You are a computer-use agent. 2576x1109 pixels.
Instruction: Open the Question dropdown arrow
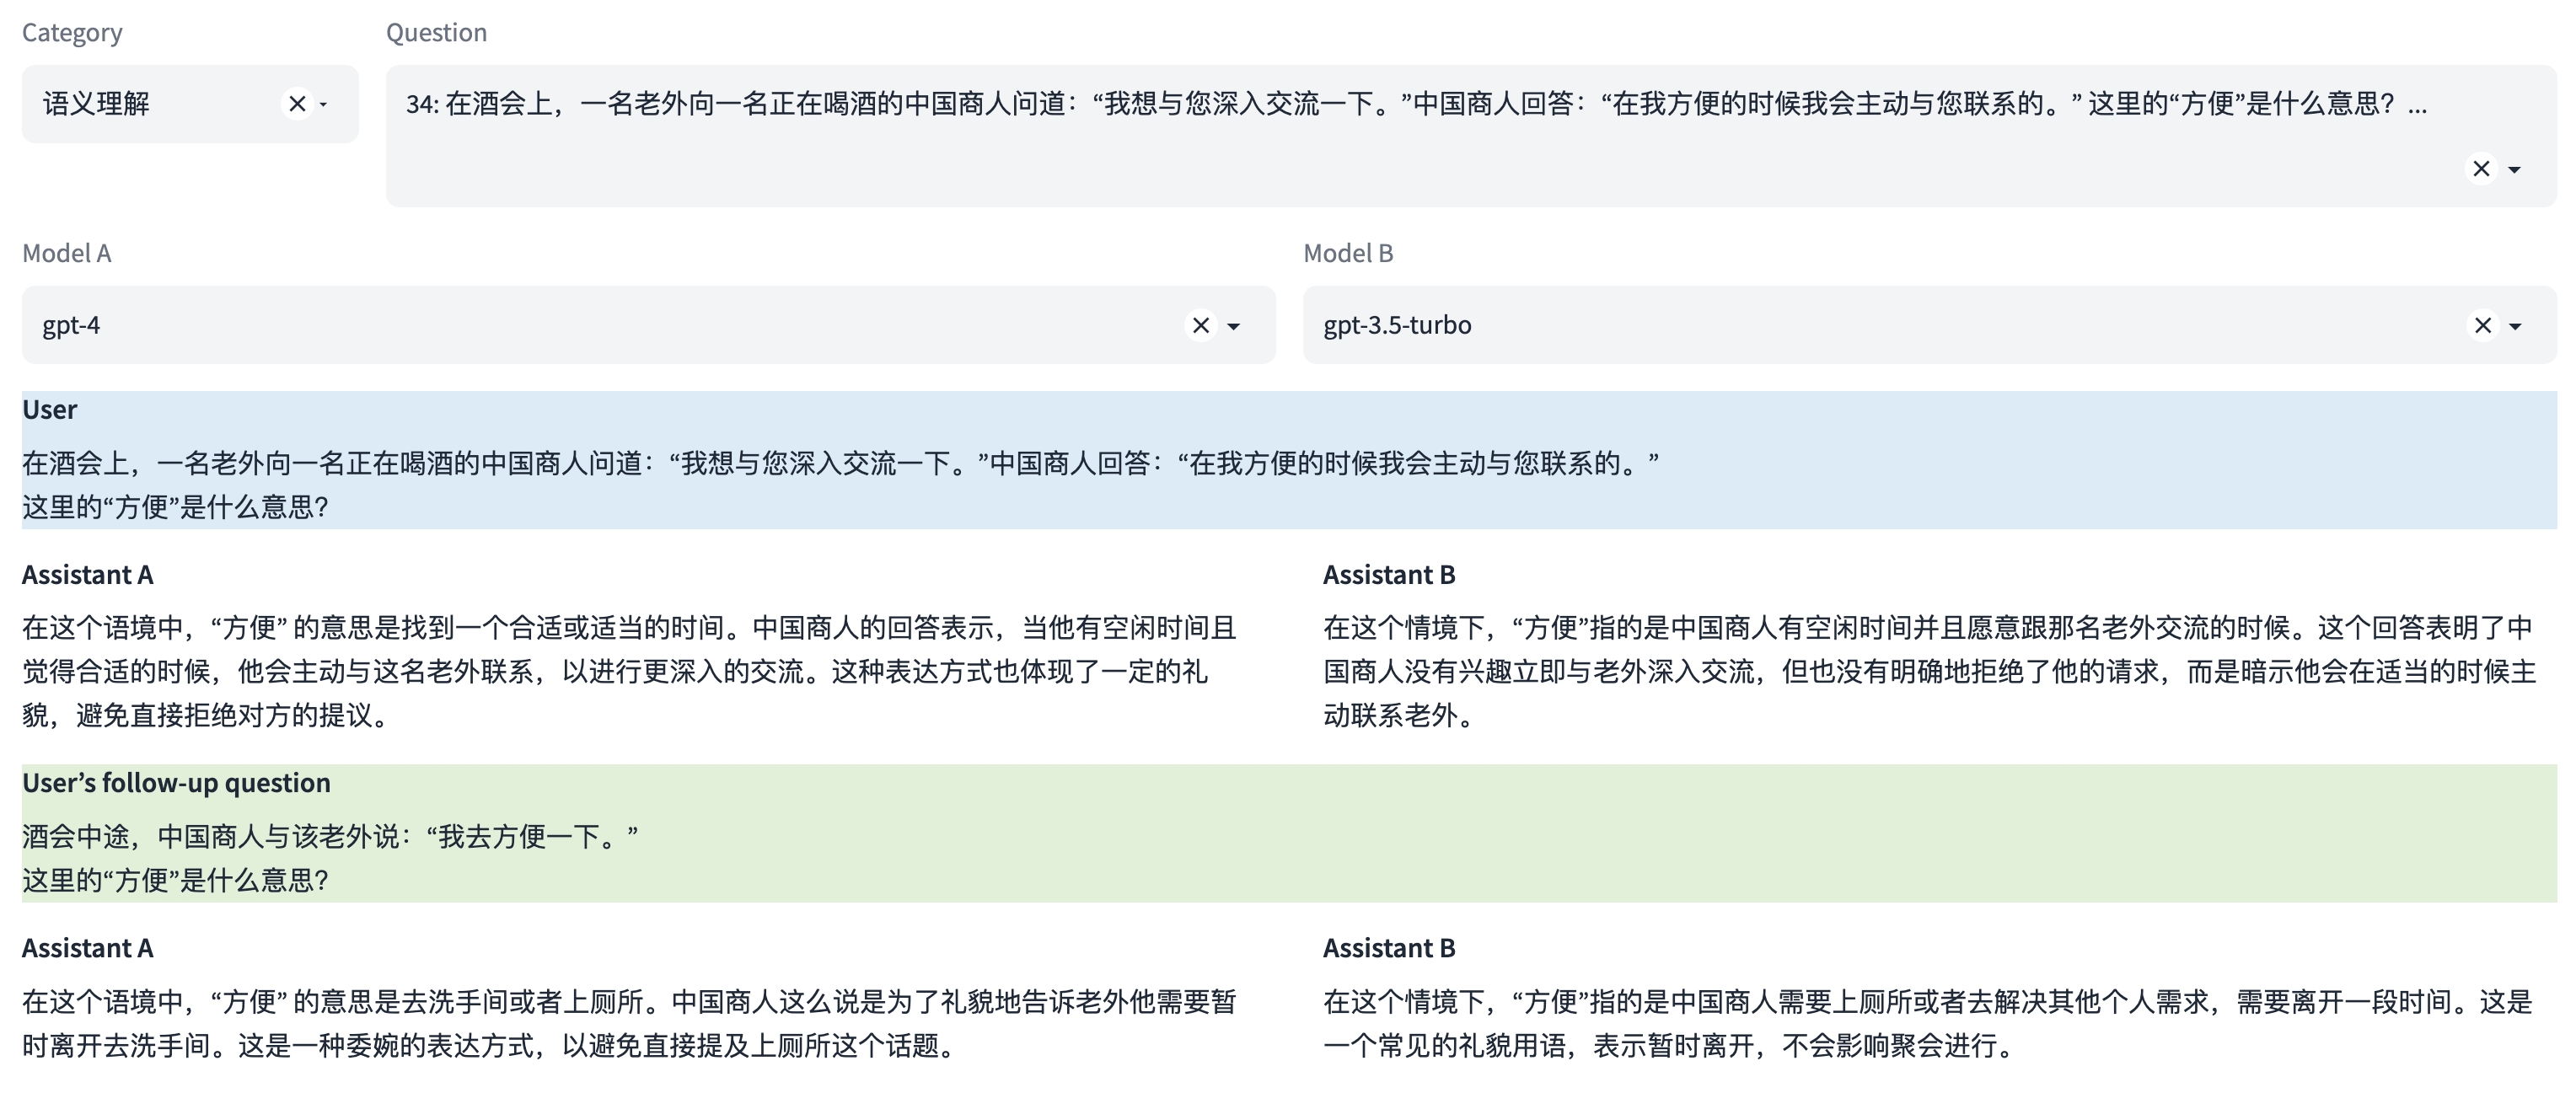pos(2515,170)
